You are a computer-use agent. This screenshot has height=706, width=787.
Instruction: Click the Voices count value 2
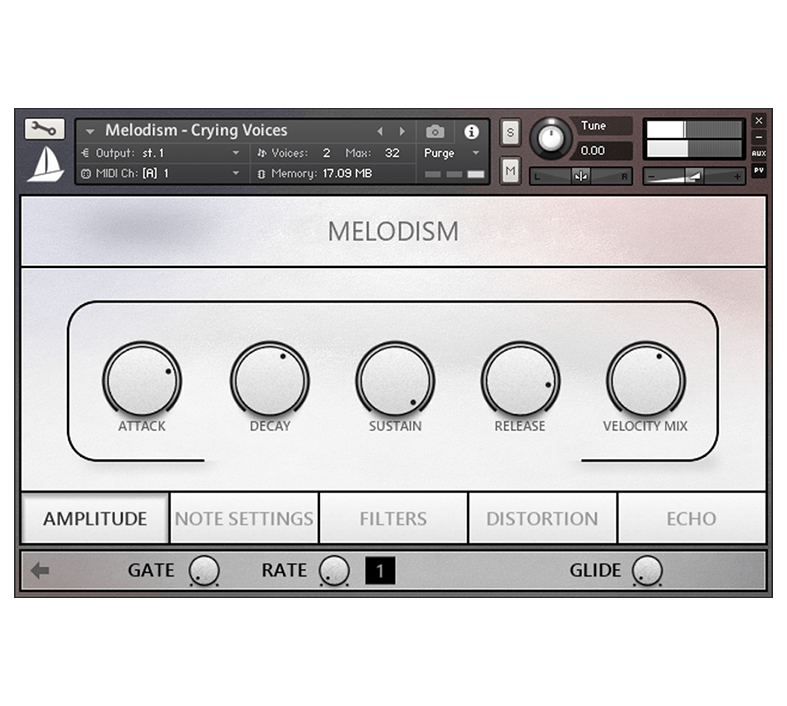(326, 153)
